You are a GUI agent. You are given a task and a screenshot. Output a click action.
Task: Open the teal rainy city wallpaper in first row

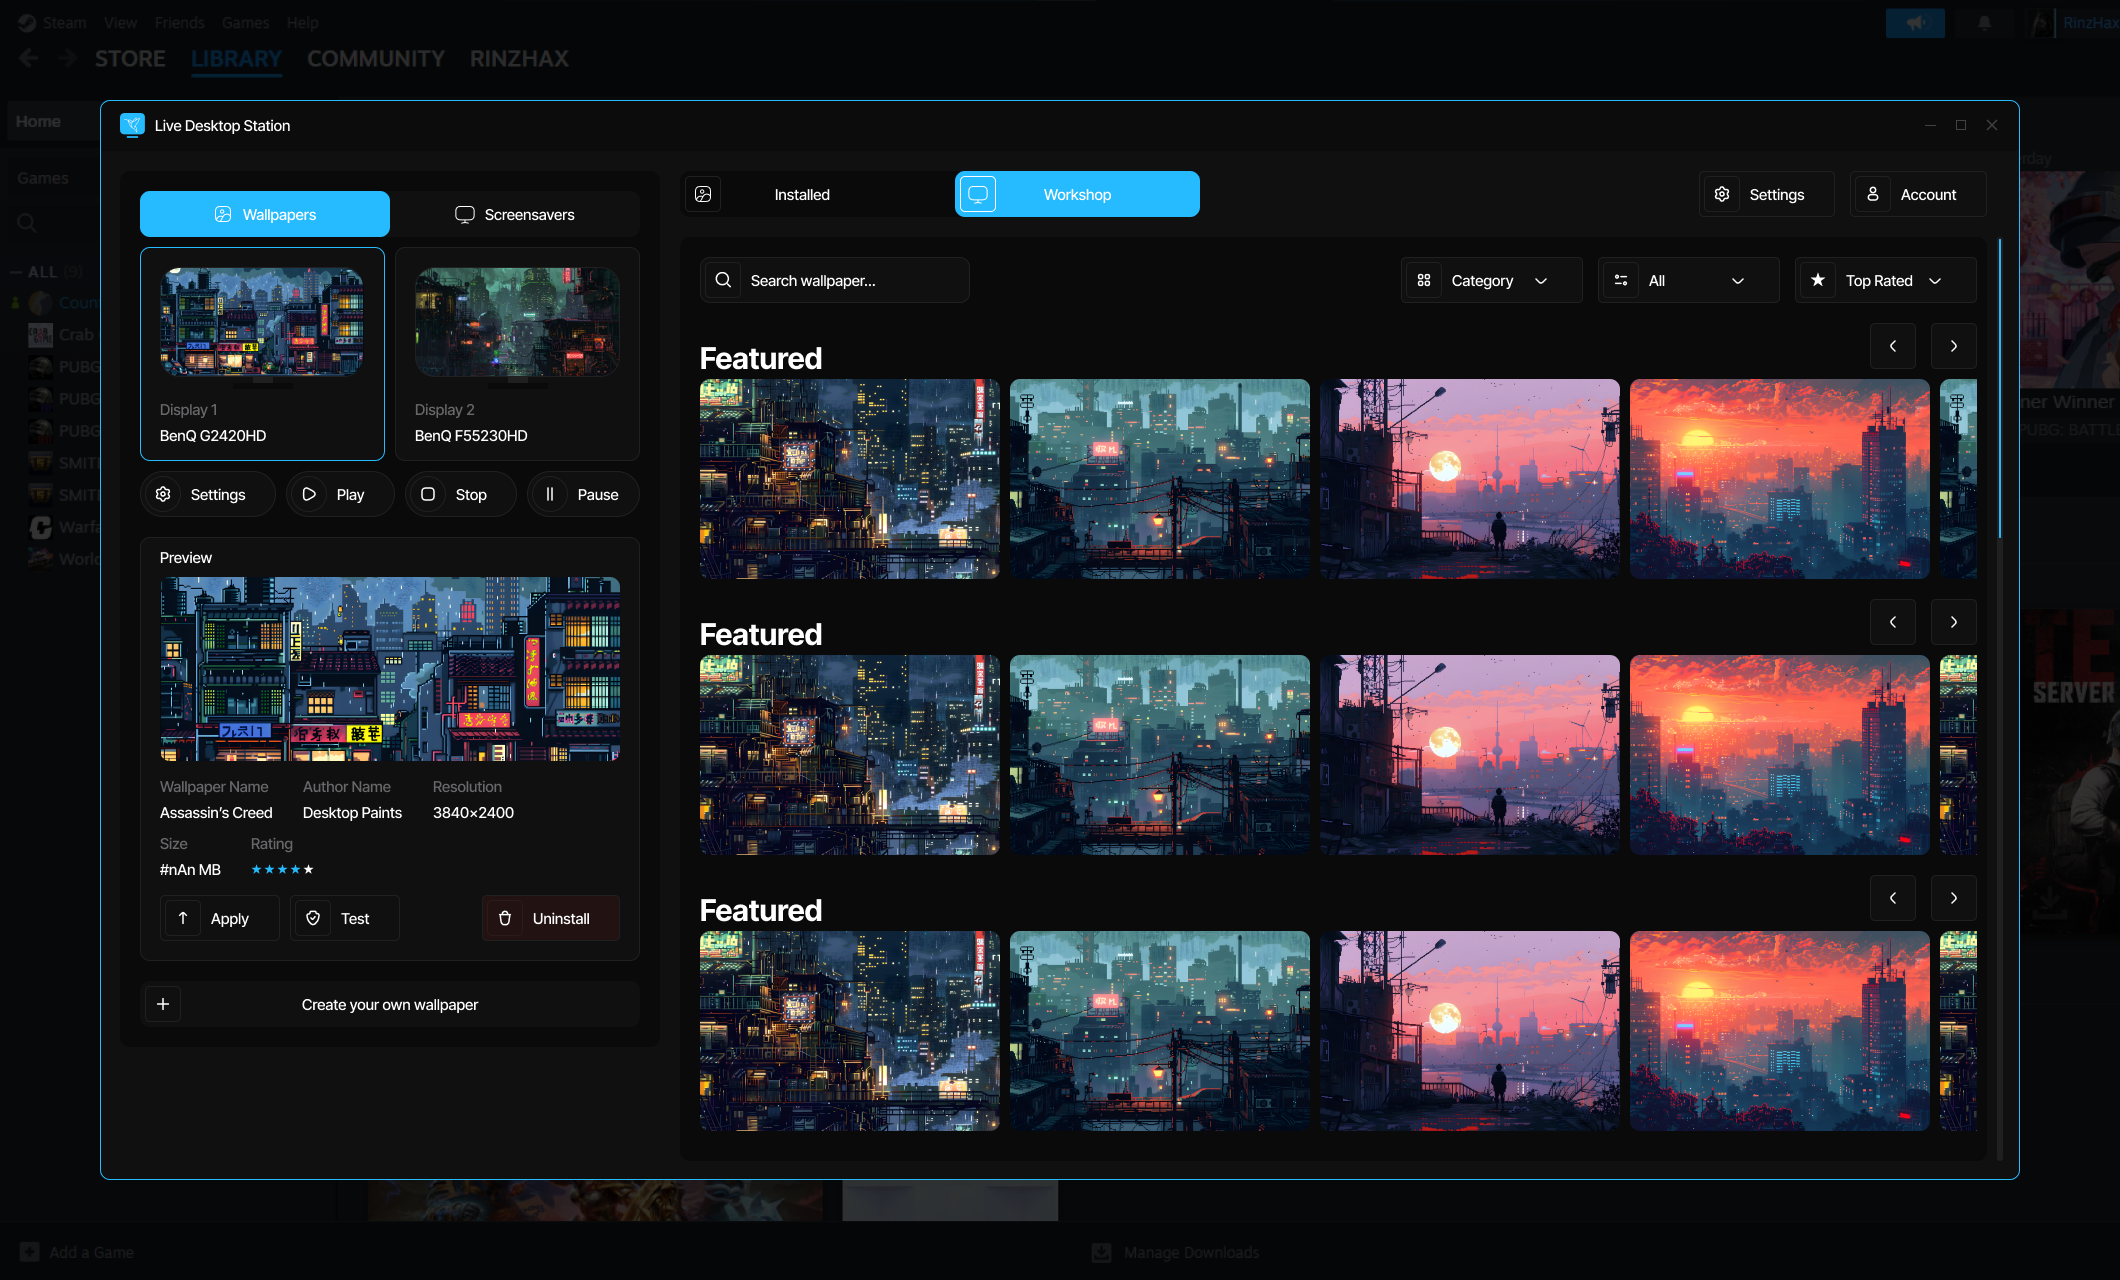click(1160, 479)
